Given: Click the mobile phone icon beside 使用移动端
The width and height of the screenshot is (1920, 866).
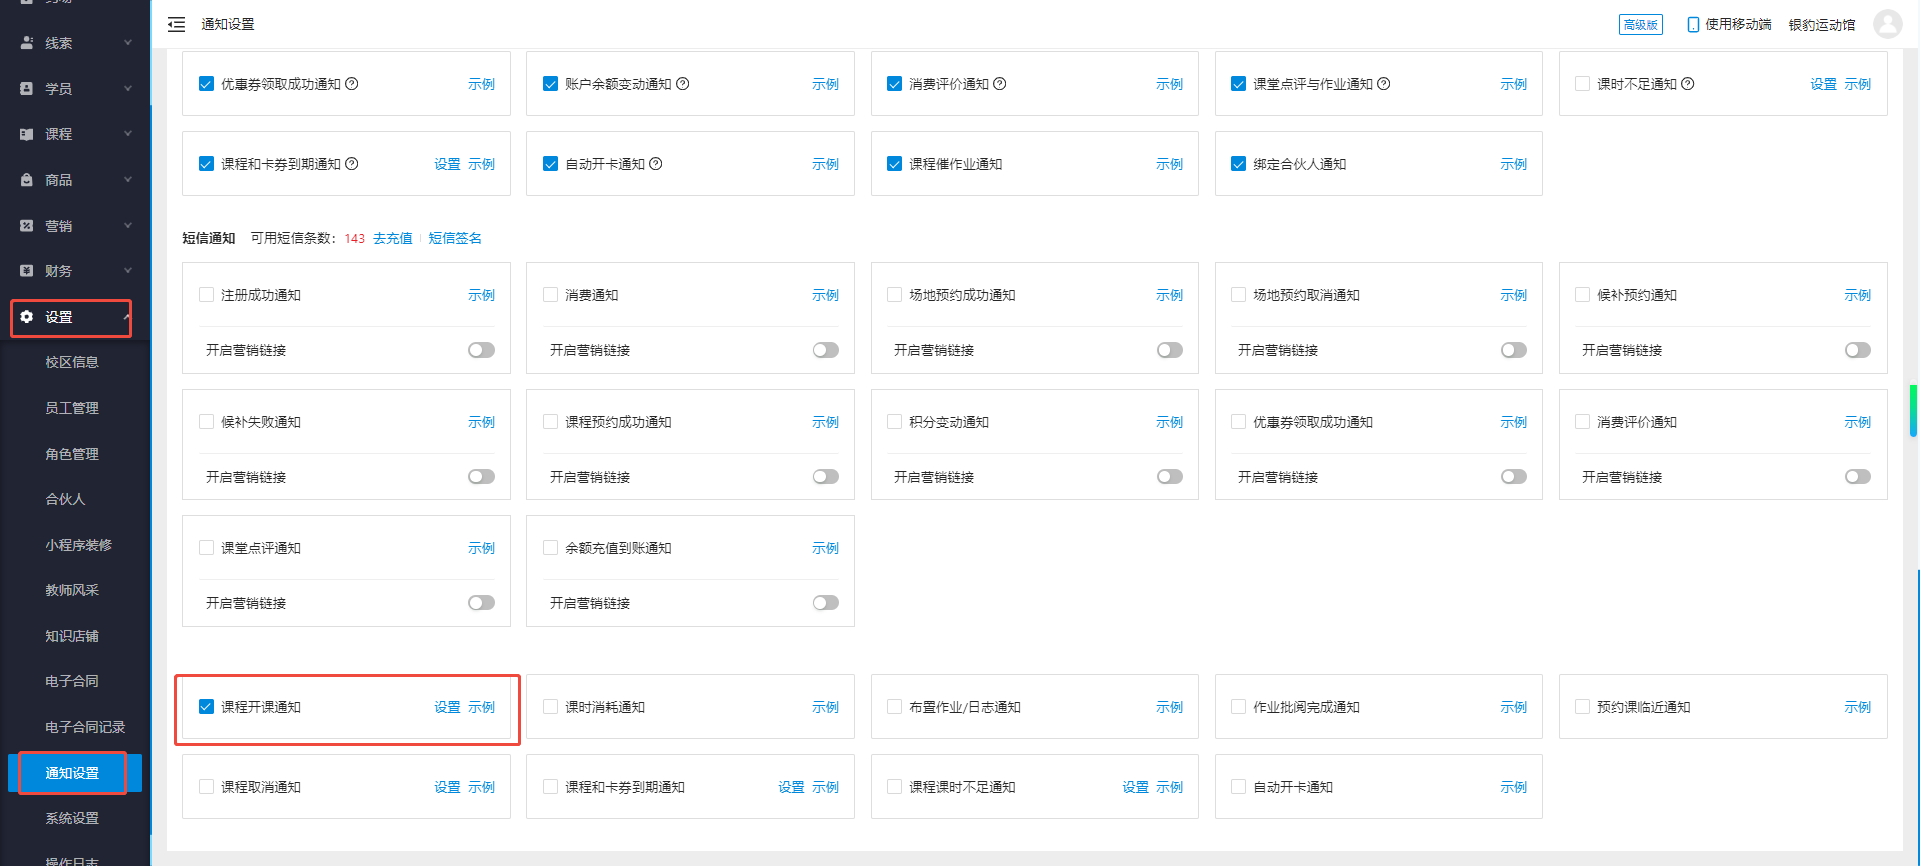Looking at the screenshot, I should [1693, 24].
